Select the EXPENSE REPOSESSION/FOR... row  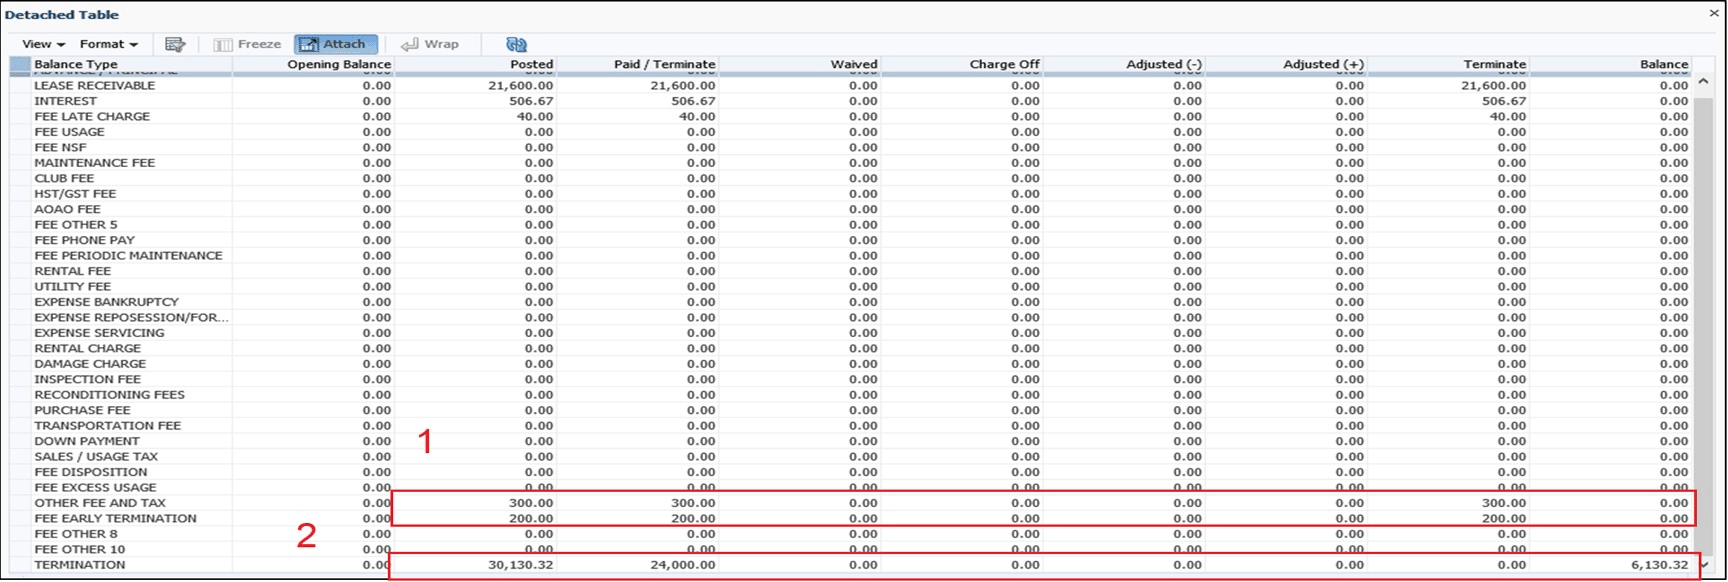click(x=850, y=318)
